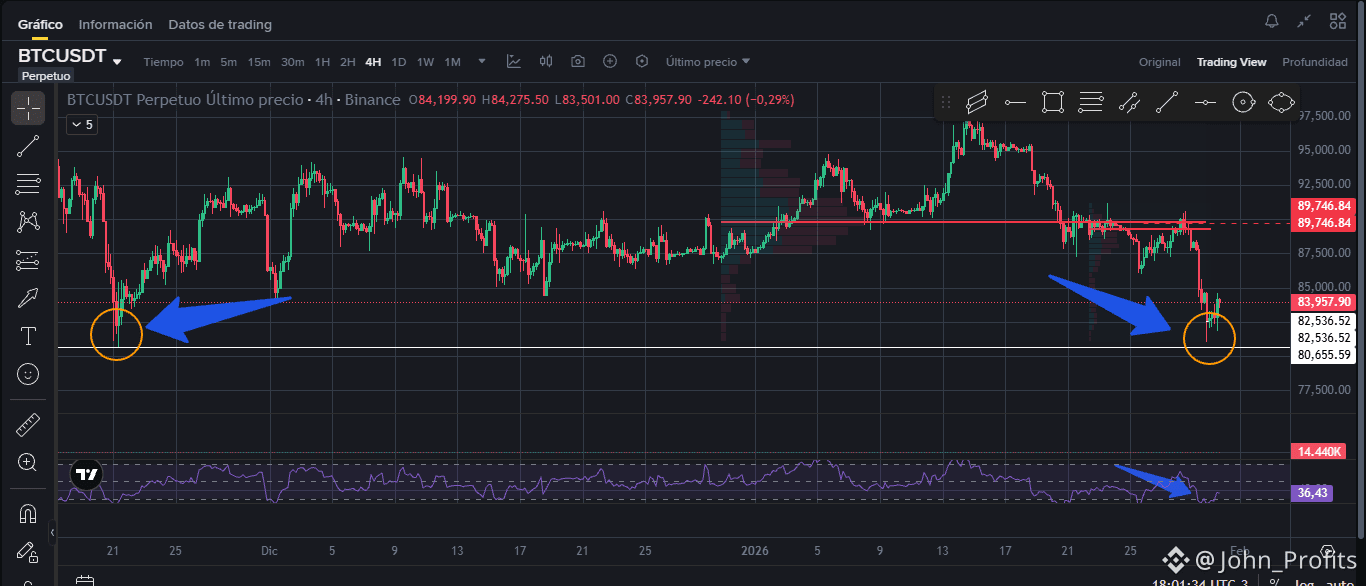1366x586 pixels.
Task: Set timeframe to 1m
Action: tap(202, 62)
